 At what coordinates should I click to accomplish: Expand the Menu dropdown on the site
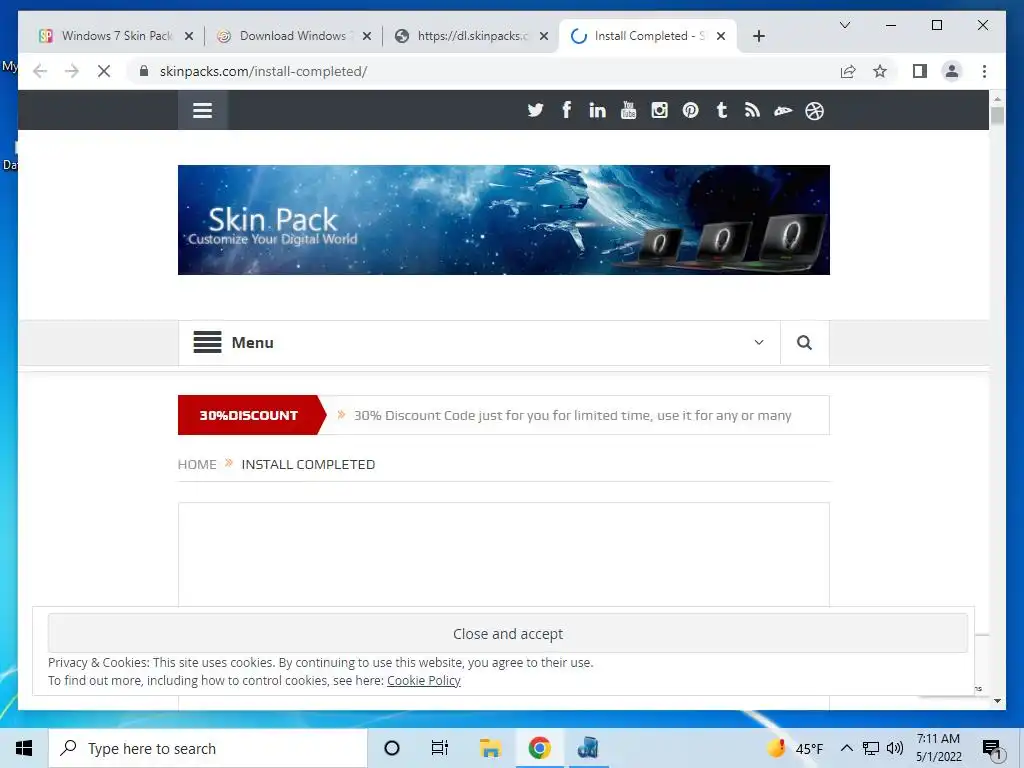click(759, 342)
